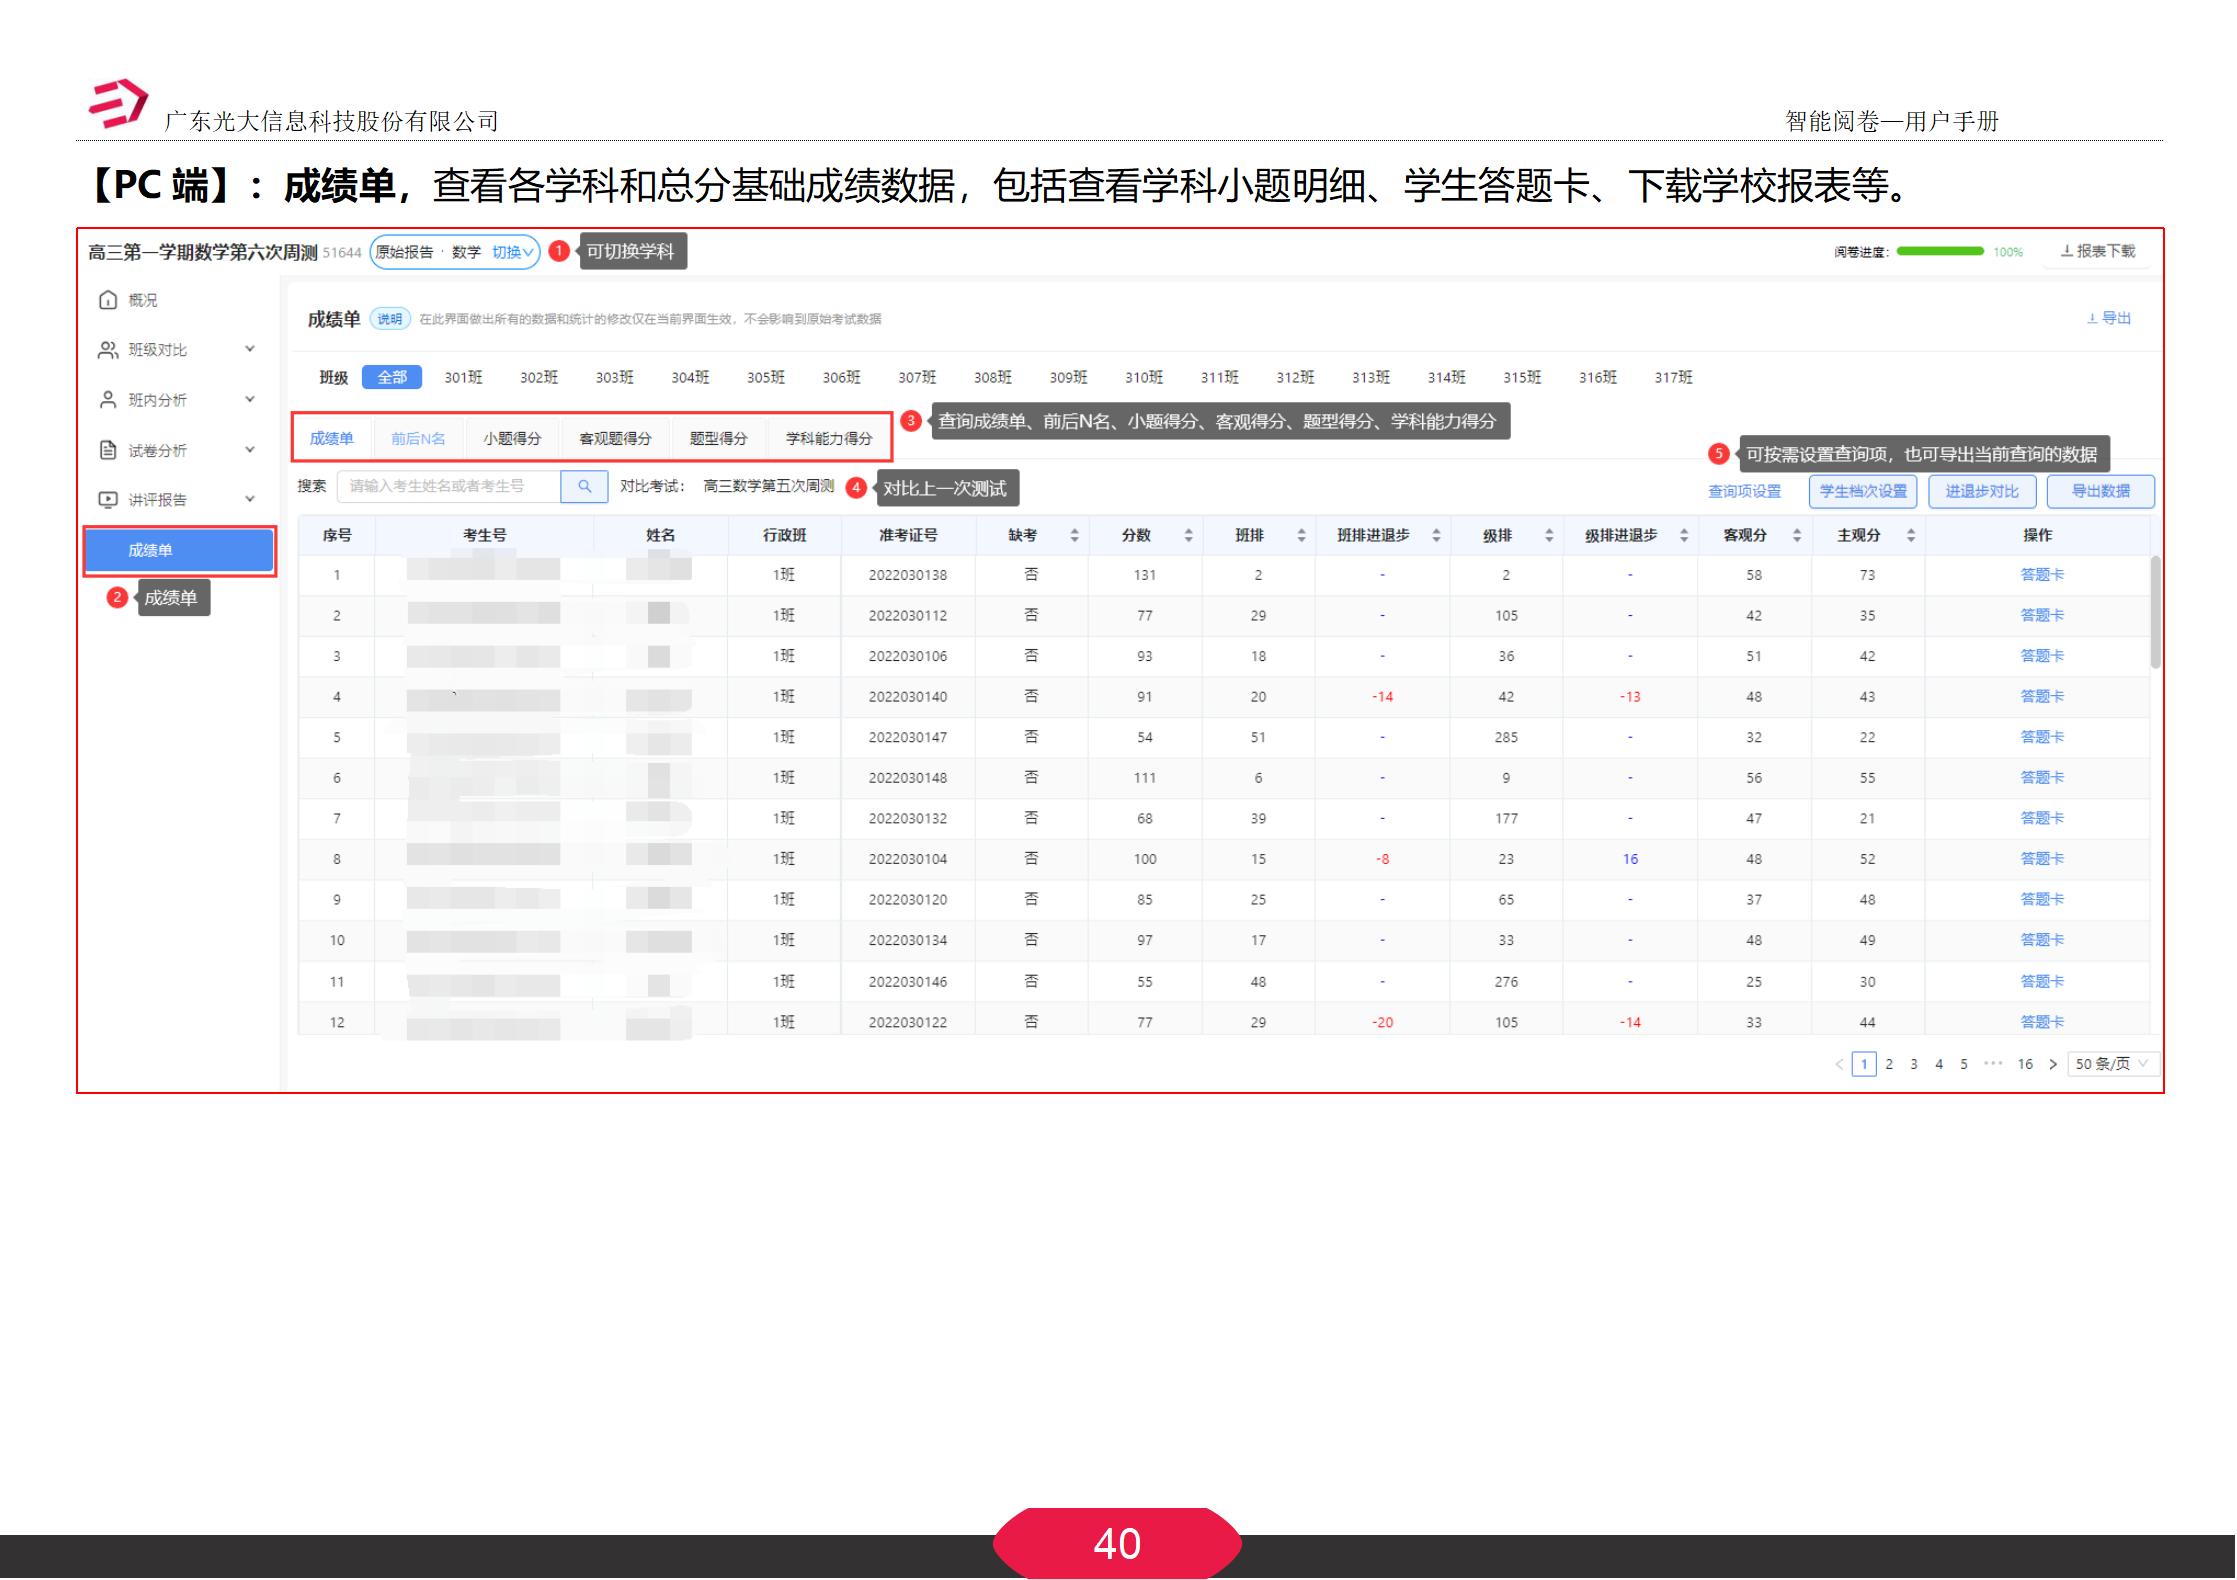2237x1580 pixels.
Task: Click the magnifier icon to search students
Action: pyautogui.click(x=584, y=487)
